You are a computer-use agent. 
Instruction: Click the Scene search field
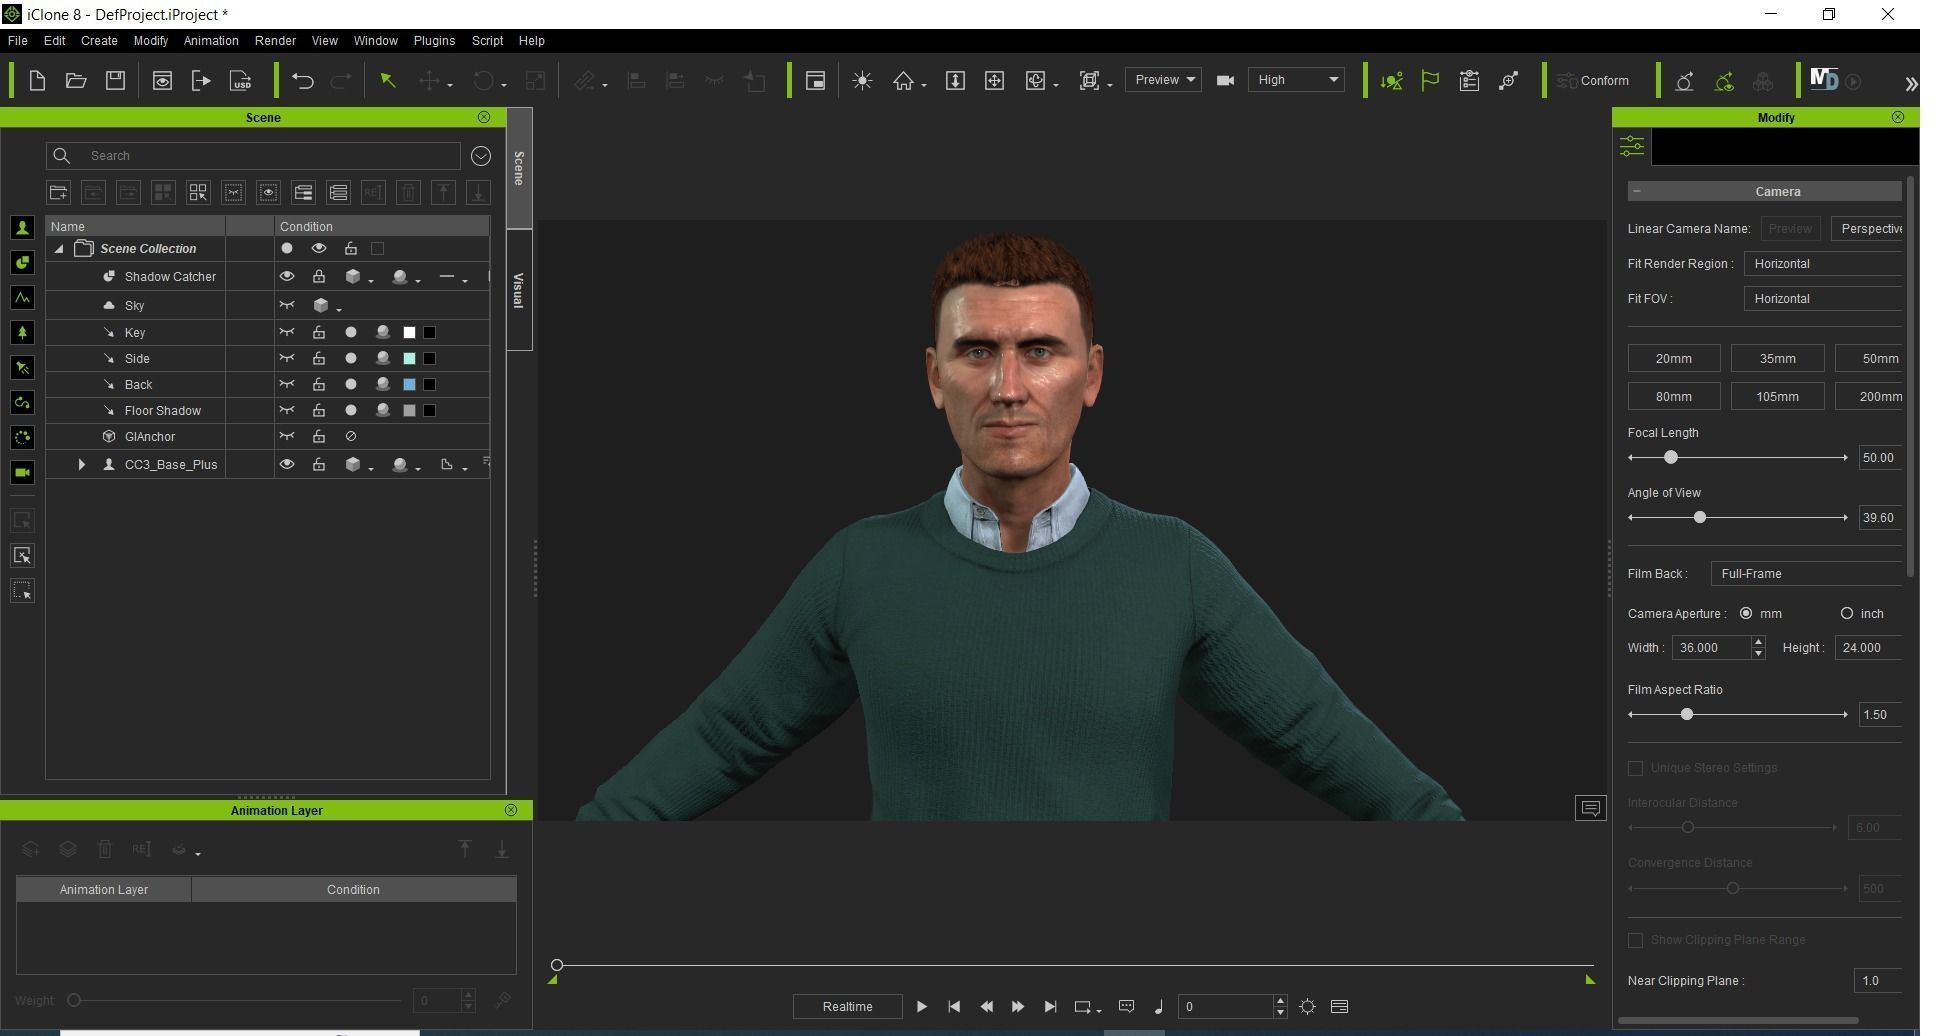coord(253,156)
